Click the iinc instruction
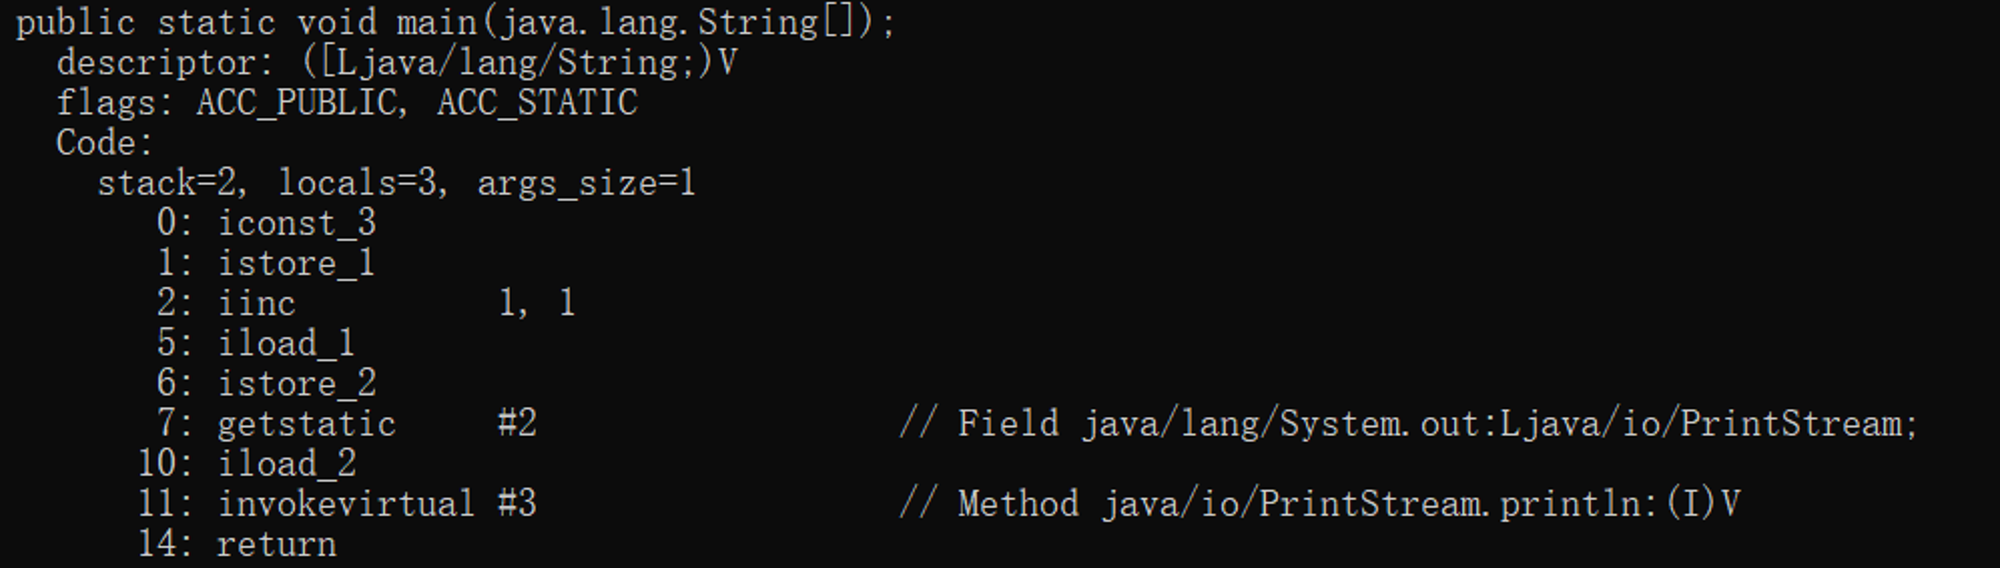This screenshot has height=568, width=2000. (257, 303)
